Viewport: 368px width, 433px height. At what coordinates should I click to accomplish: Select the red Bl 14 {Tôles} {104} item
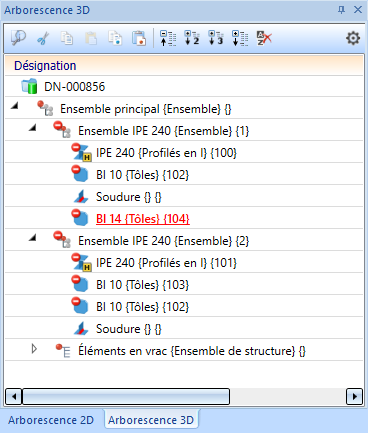[x=143, y=219]
